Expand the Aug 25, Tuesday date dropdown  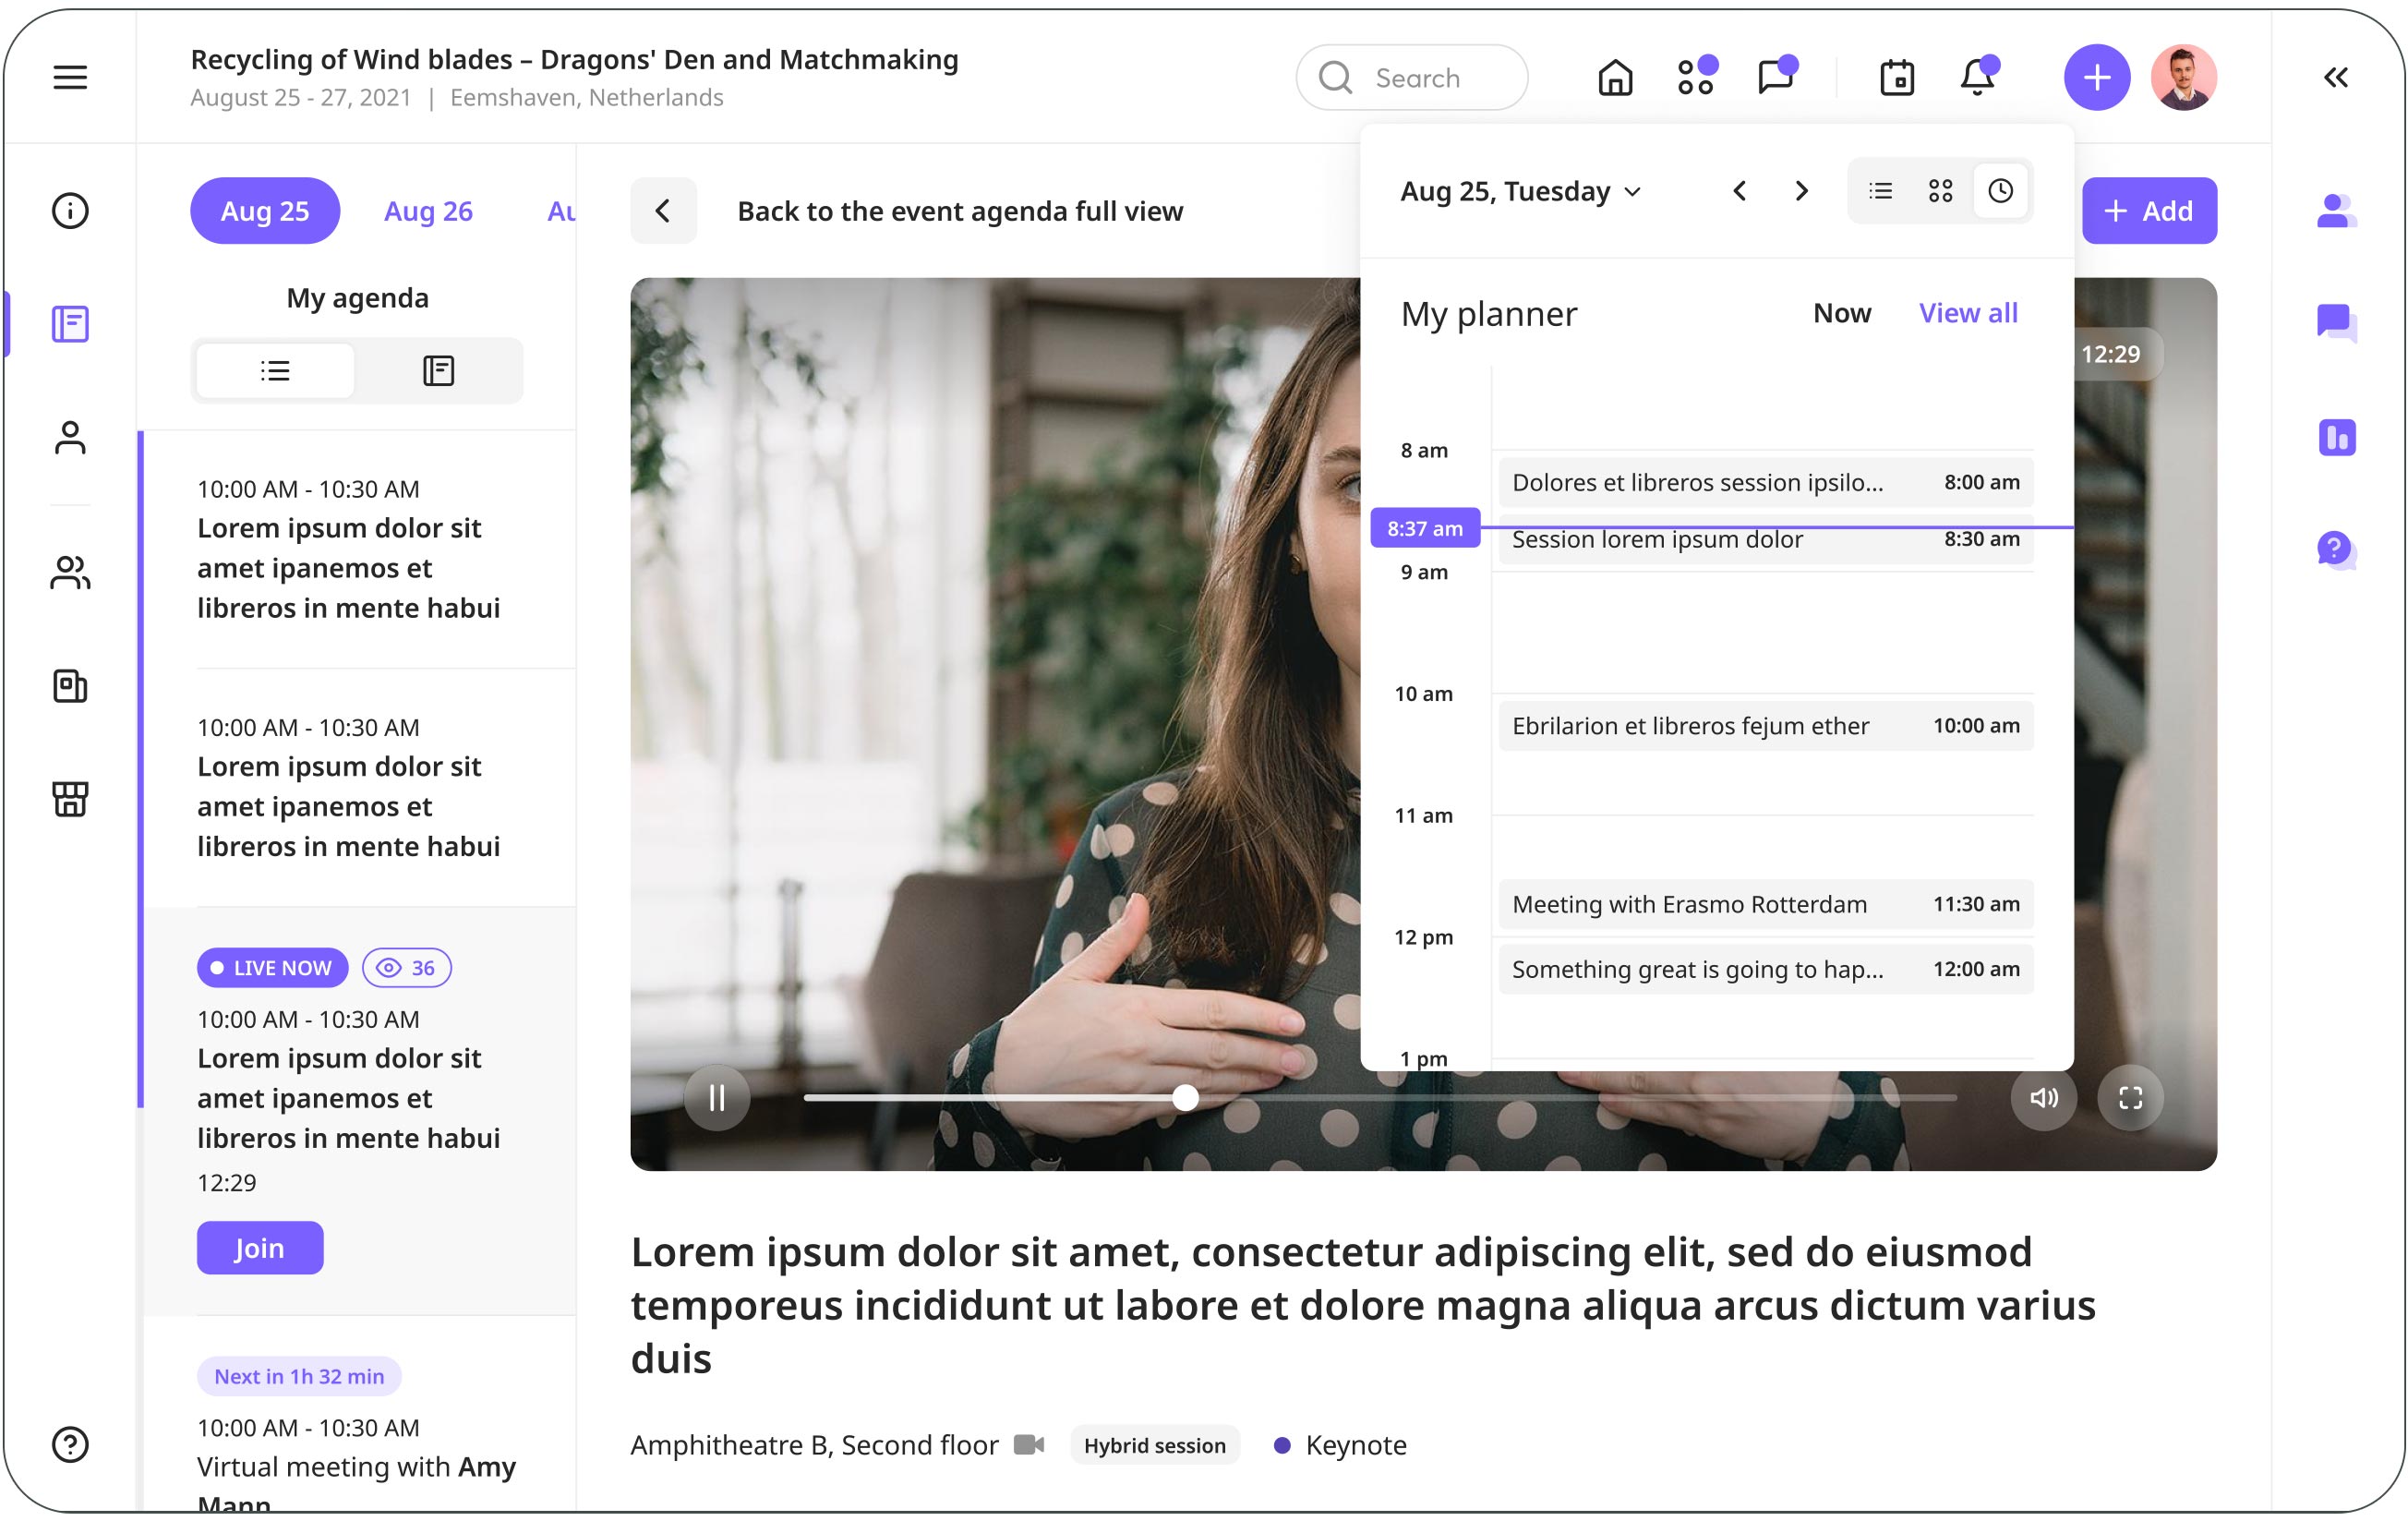click(x=1520, y=191)
